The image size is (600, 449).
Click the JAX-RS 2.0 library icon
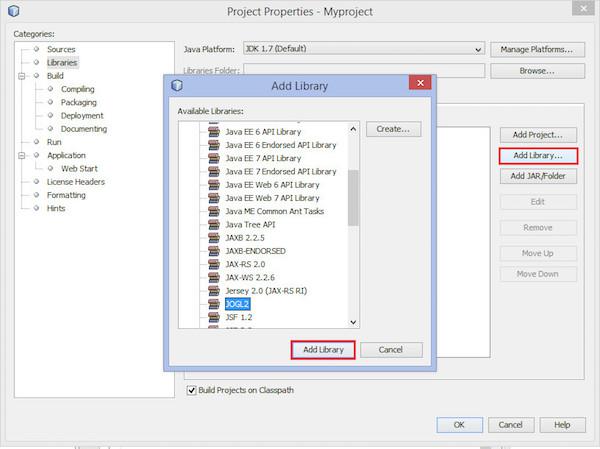click(214, 264)
